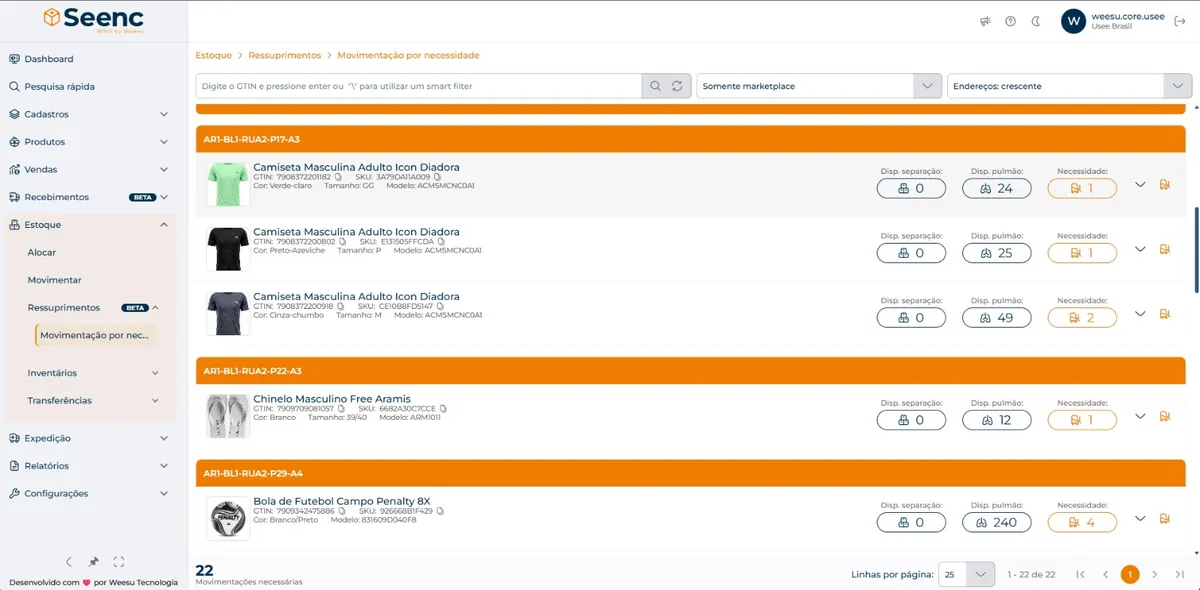
Task: Copy SKU 926668B1F429
Action: pos(440,510)
